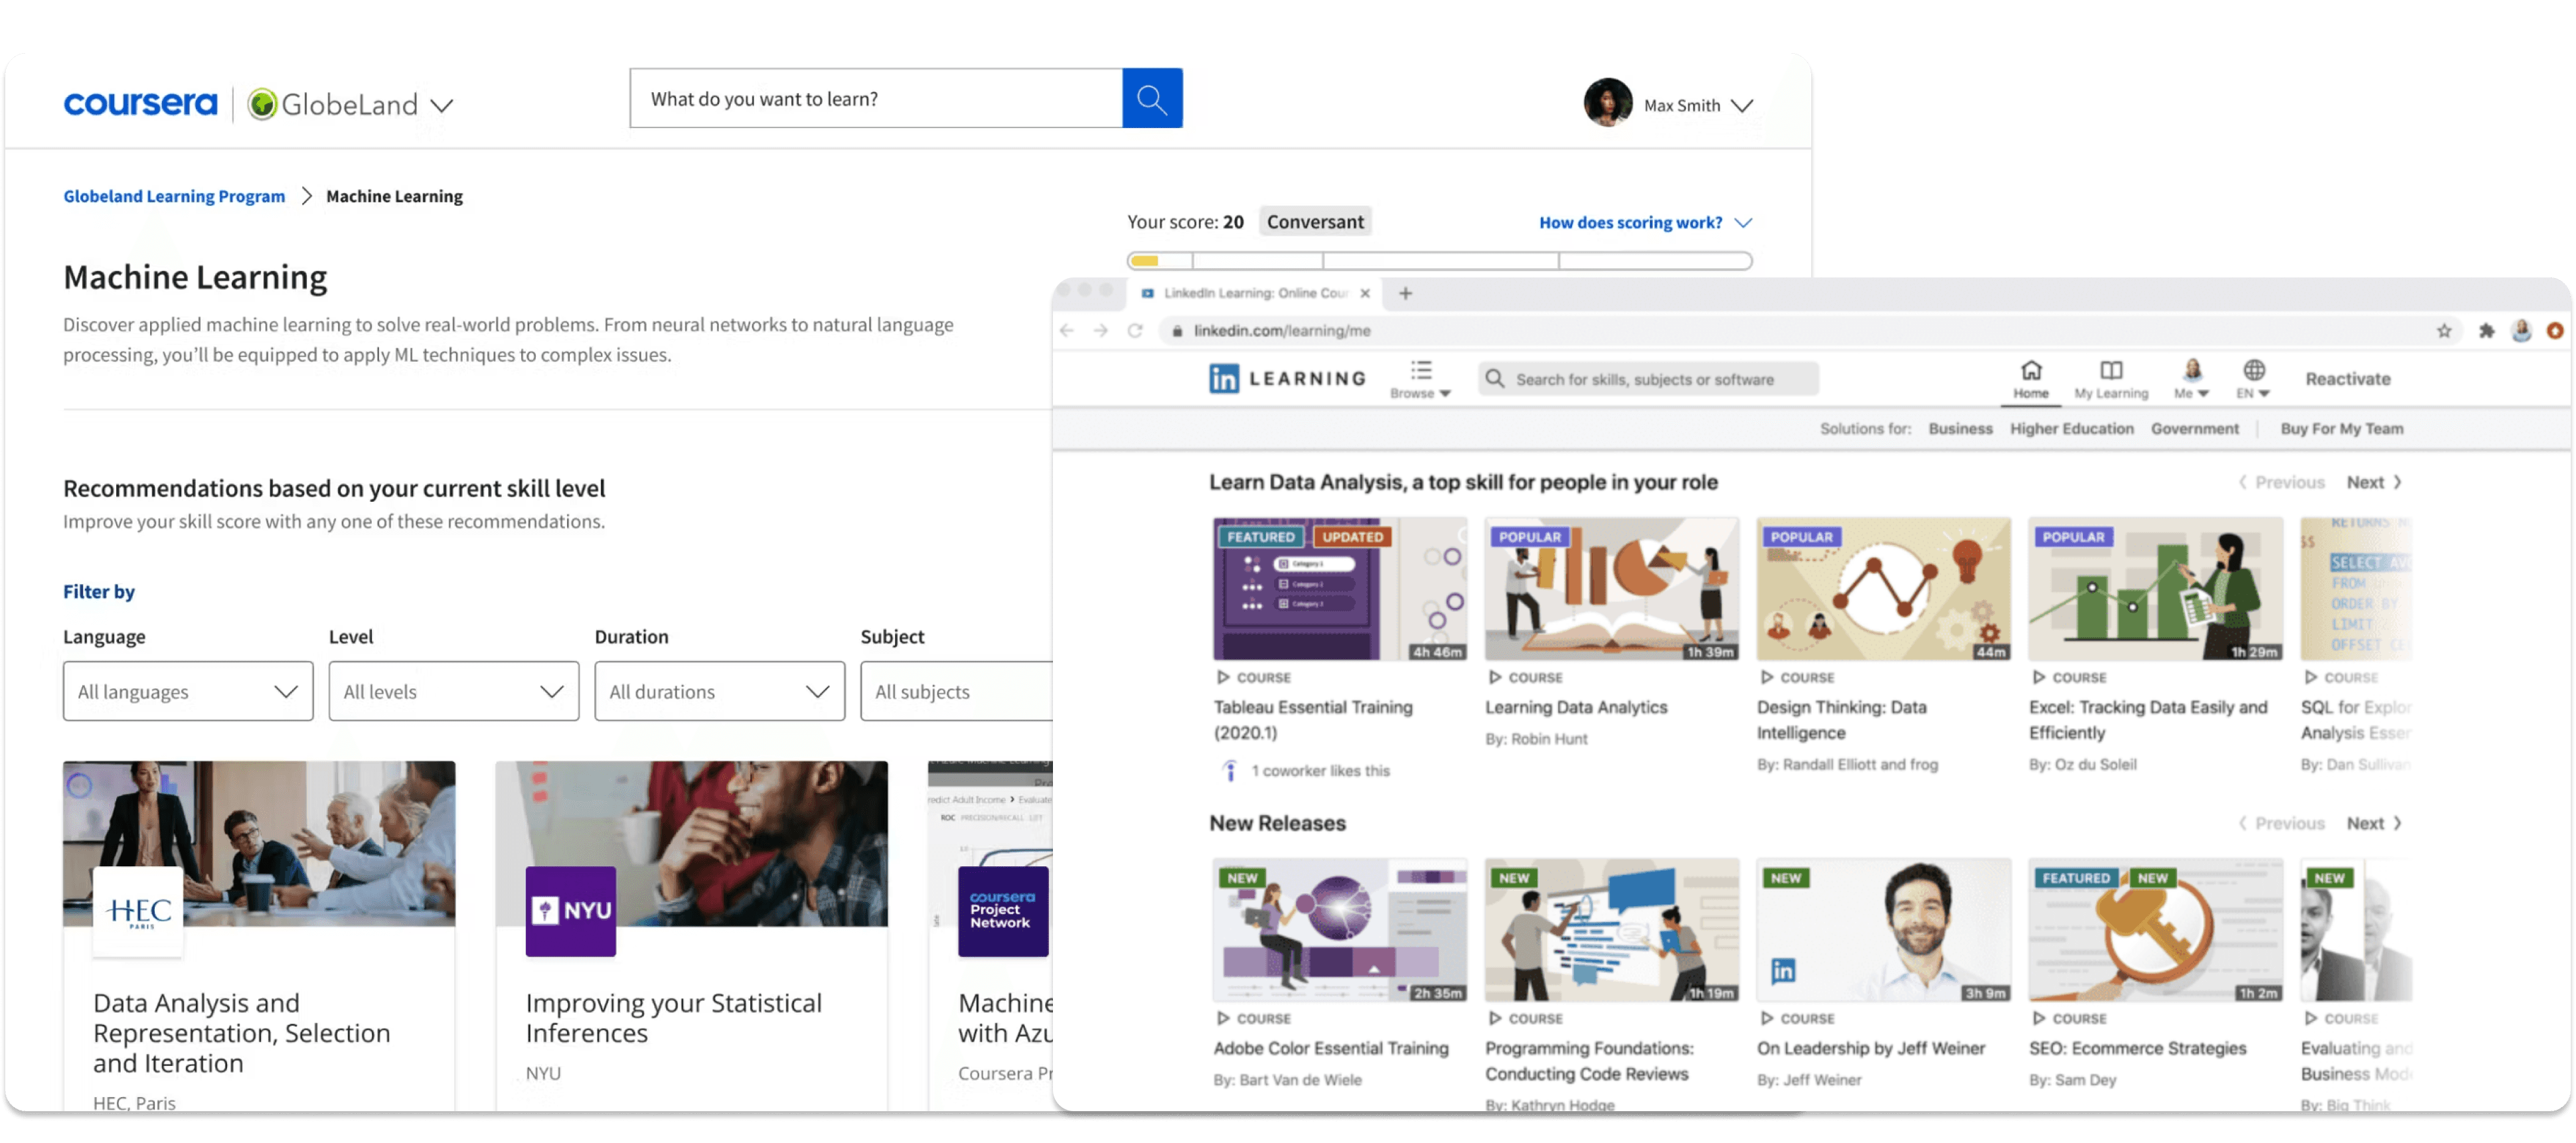2576x1143 pixels.
Task: Reload the LinkedIn Learning page
Action: pos(1134,331)
